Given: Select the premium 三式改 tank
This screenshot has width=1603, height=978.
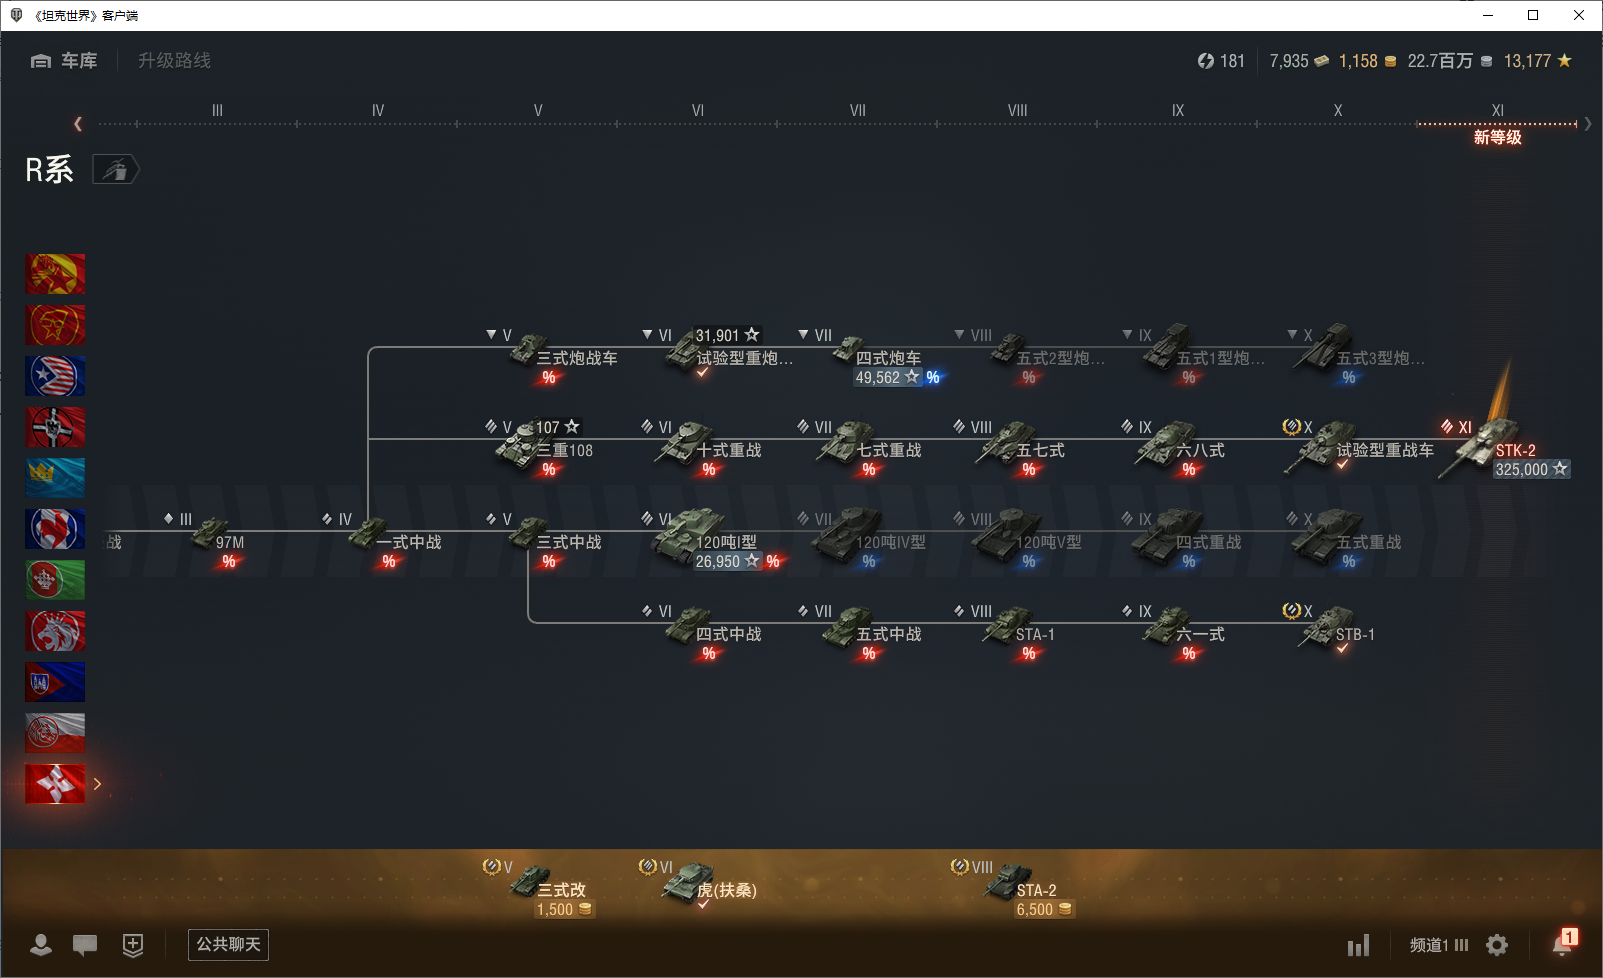Looking at the screenshot, I should click(539, 888).
